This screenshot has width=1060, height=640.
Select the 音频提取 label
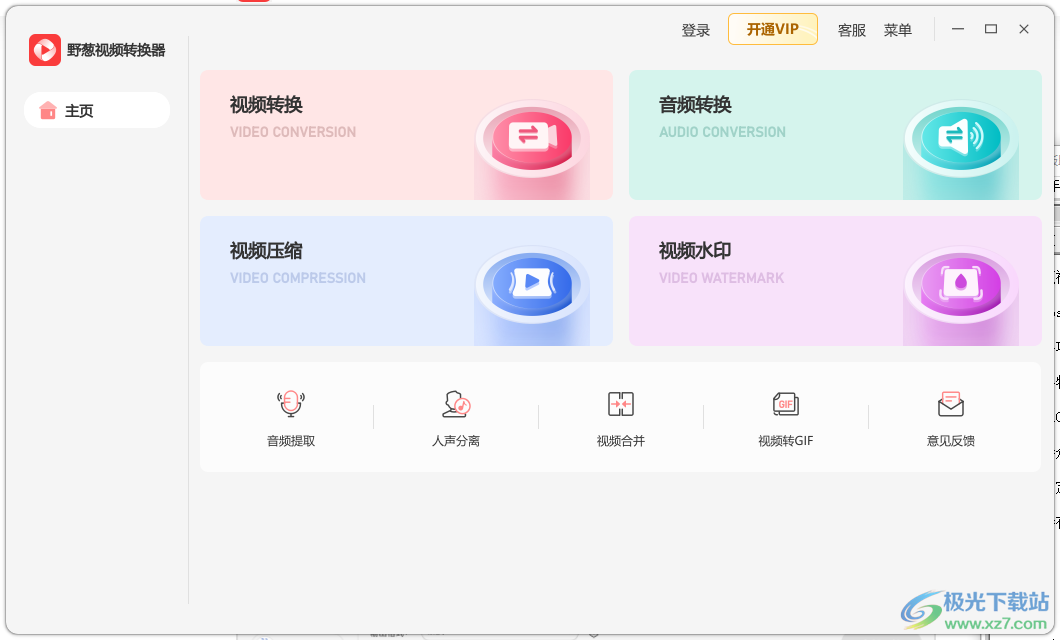pyautogui.click(x=291, y=441)
